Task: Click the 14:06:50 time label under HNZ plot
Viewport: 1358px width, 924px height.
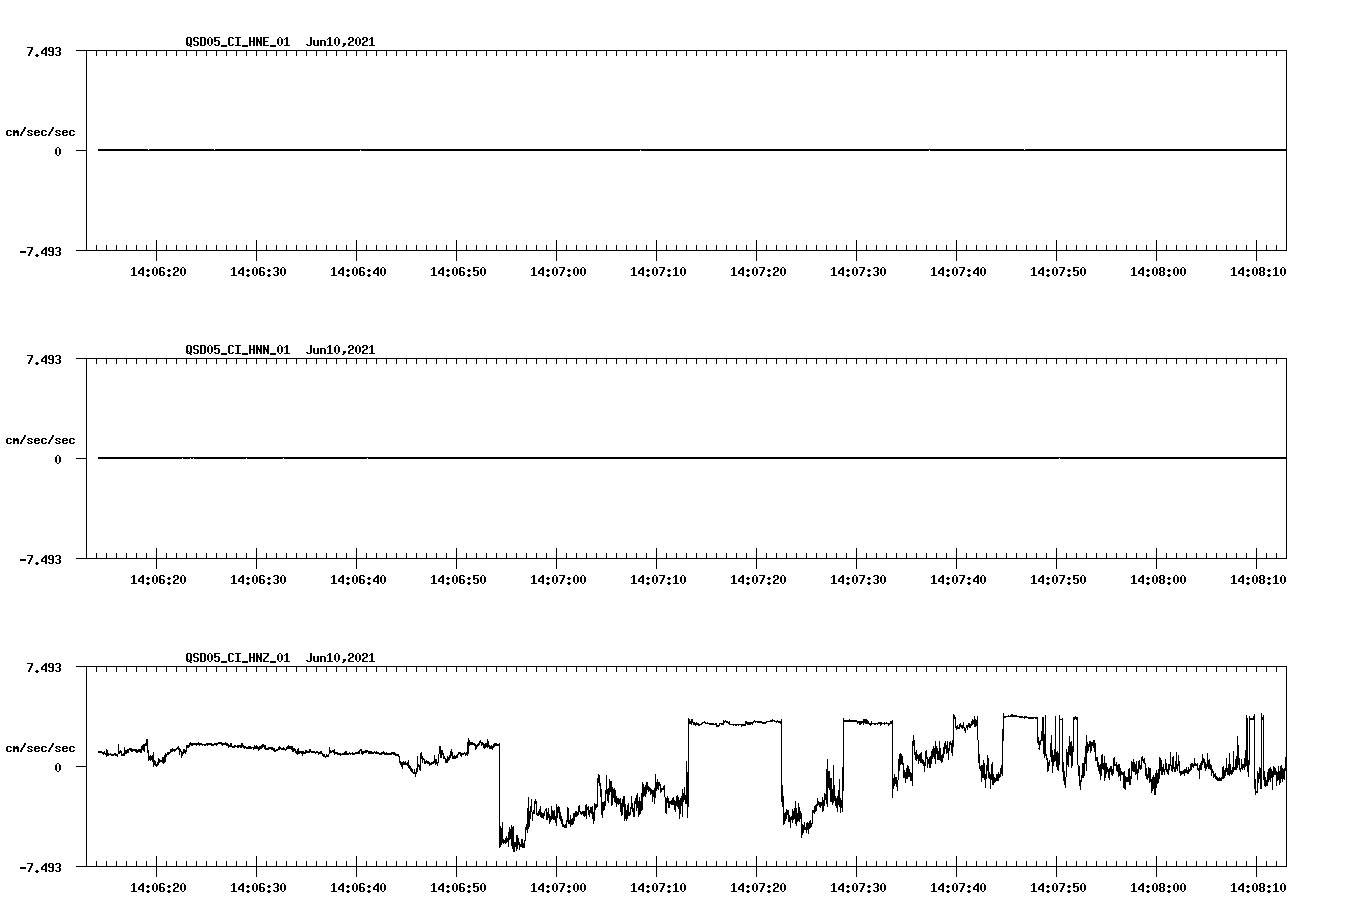Action: pos(458,888)
